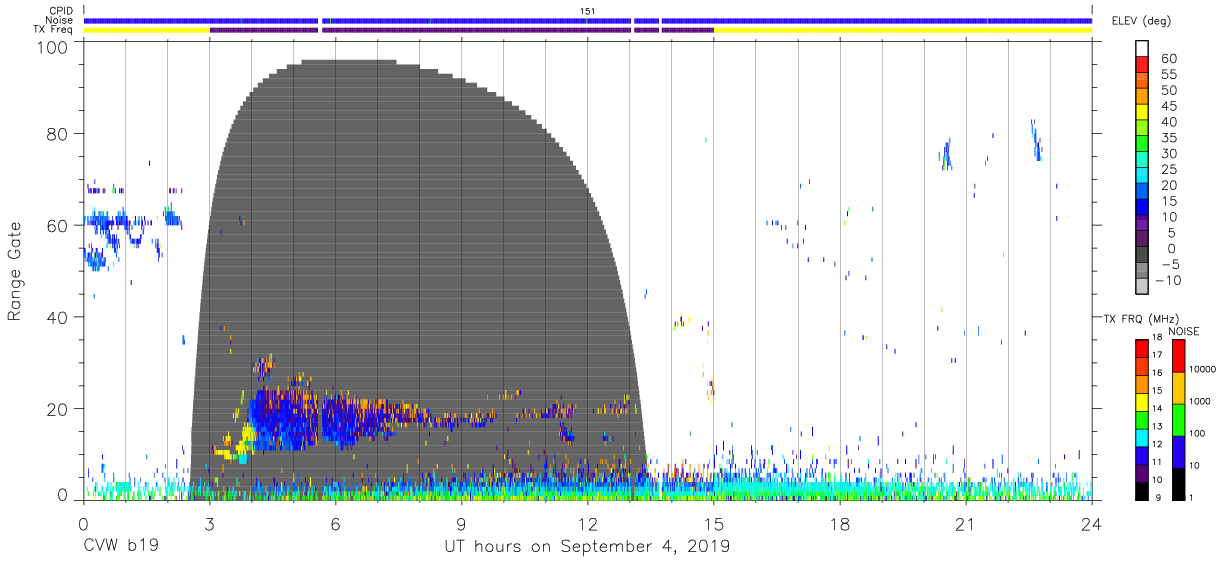Pick the red top segment of TX FRQ colorbar

pyautogui.click(x=1142, y=348)
